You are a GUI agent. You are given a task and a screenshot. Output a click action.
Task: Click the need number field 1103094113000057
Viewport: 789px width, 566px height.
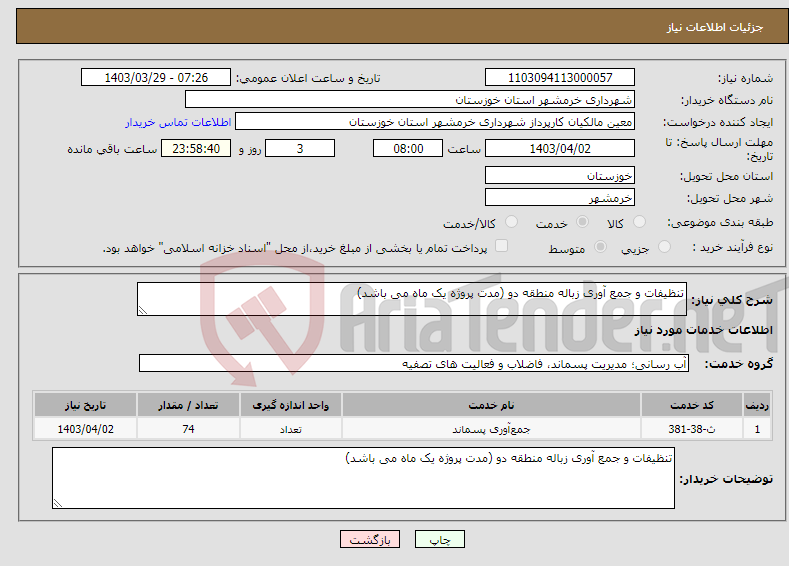tap(560, 77)
